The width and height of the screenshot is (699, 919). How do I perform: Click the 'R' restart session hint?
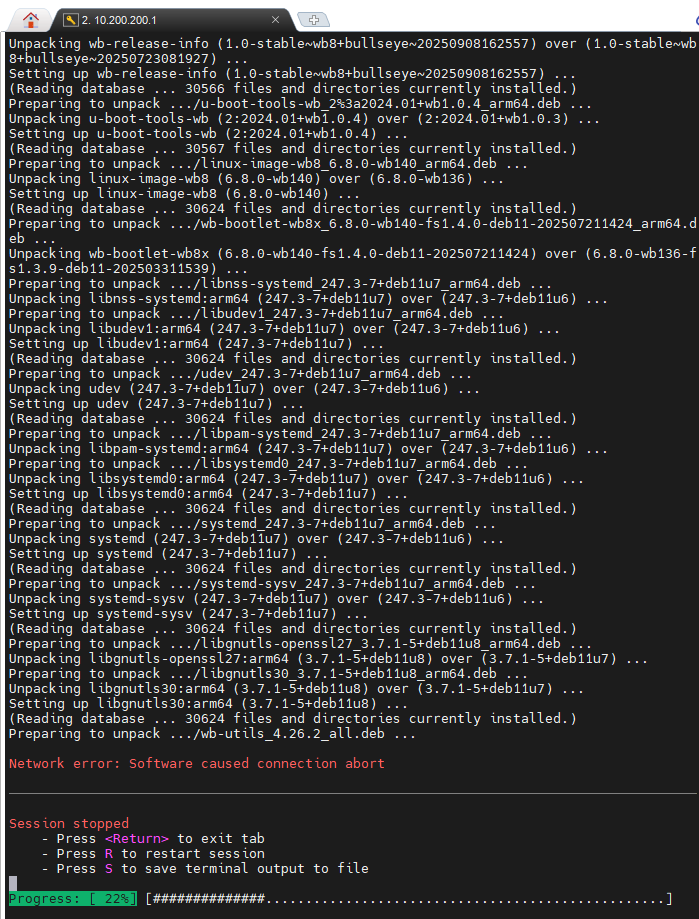point(108,854)
